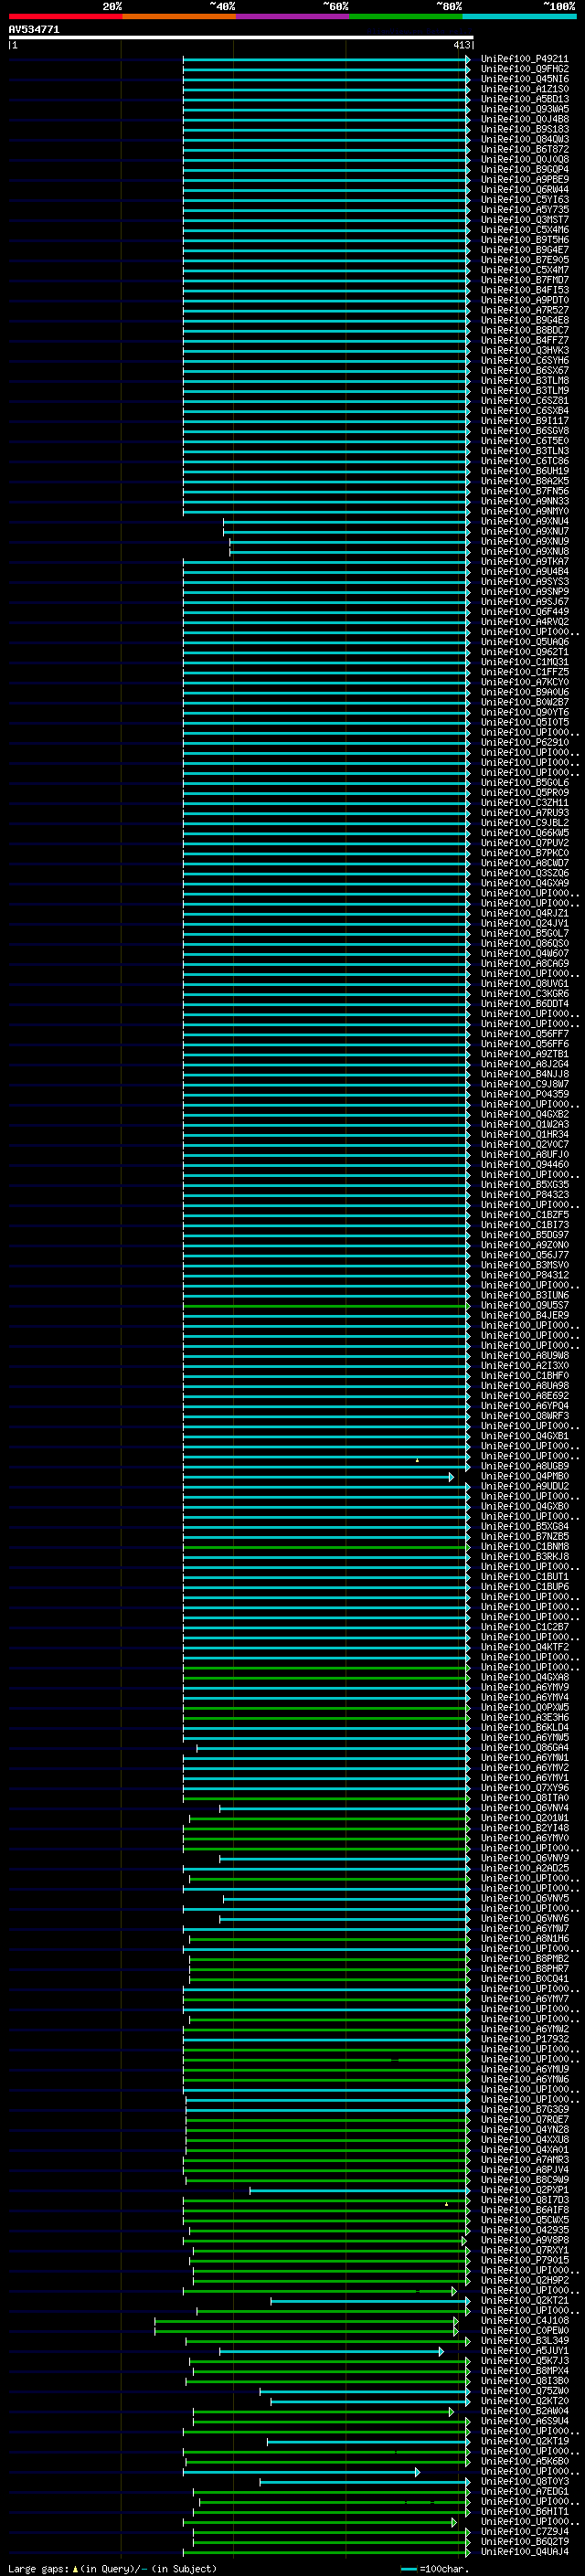Select hit label UniRef100_P62910
Image resolution: width=585 pixels, height=2576 pixels.
(x=524, y=742)
